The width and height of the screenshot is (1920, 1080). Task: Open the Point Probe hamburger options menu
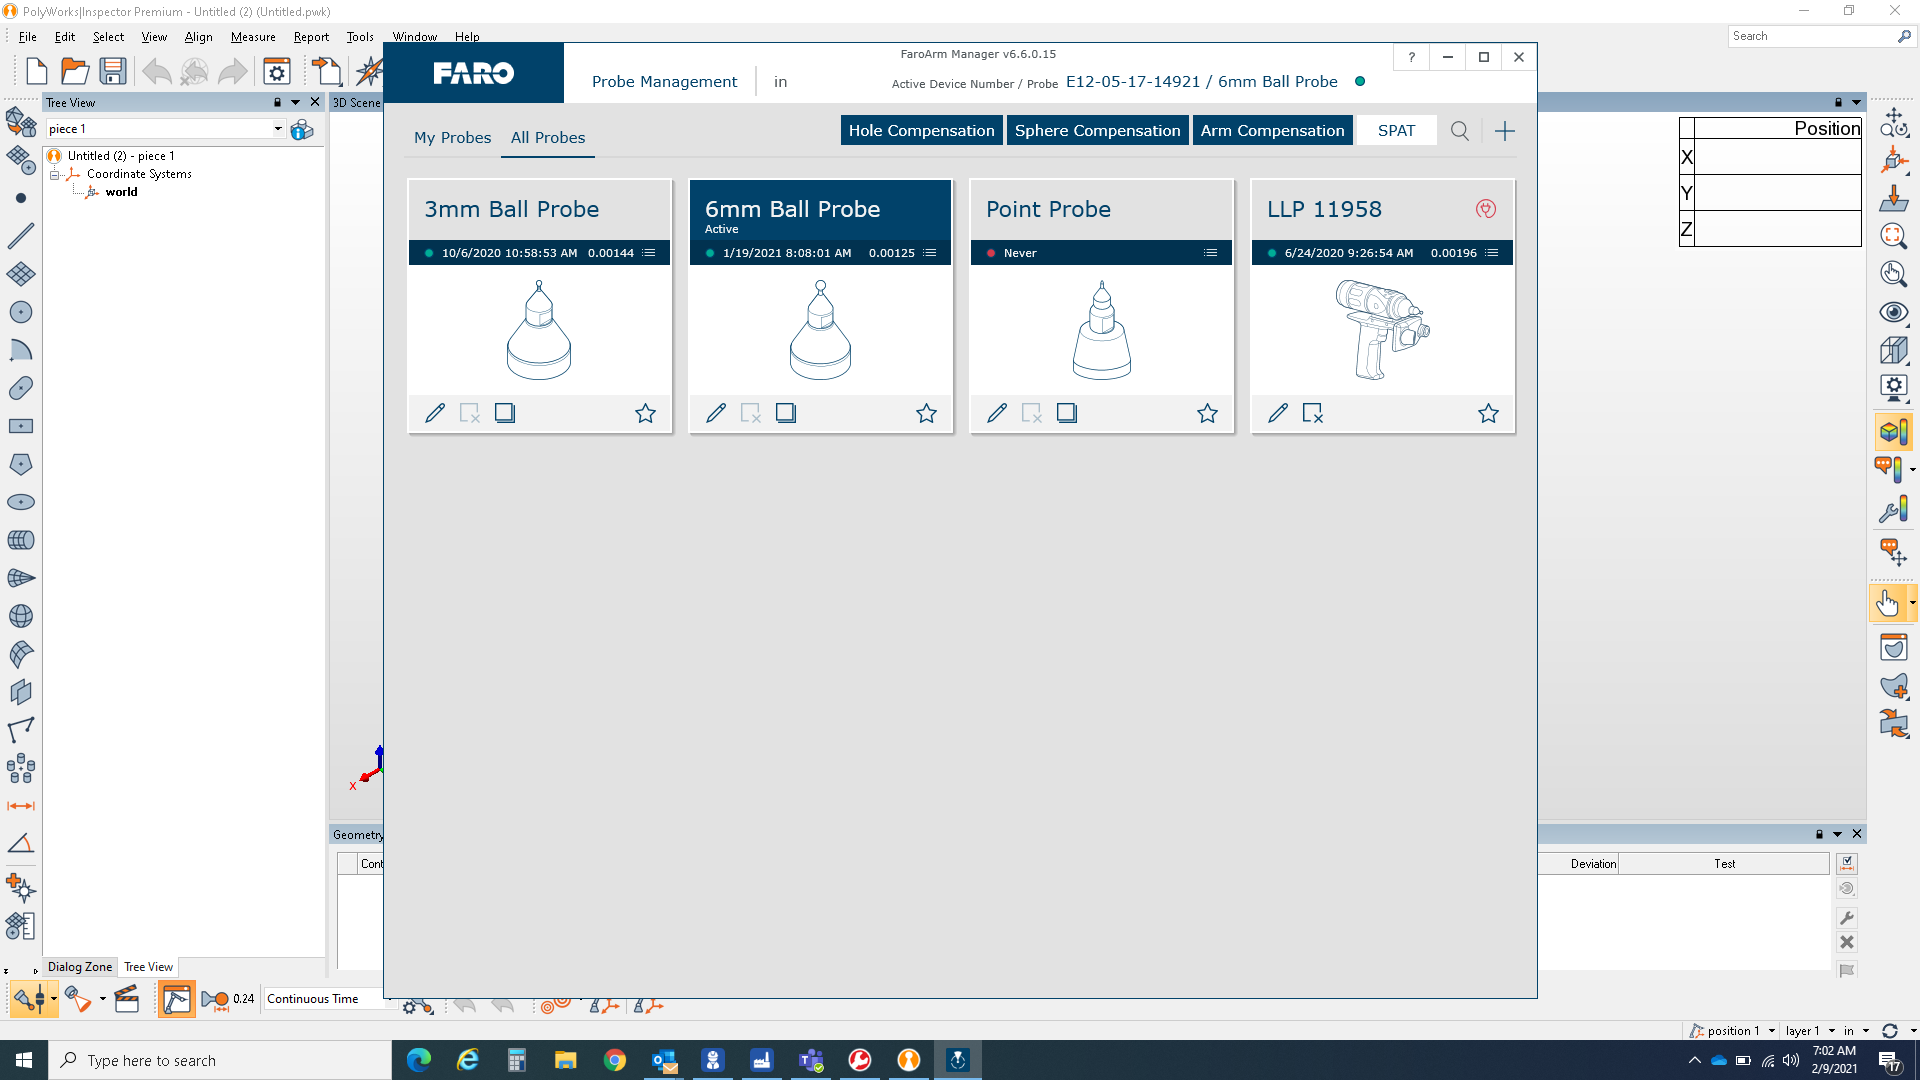[x=1211, y=252]
